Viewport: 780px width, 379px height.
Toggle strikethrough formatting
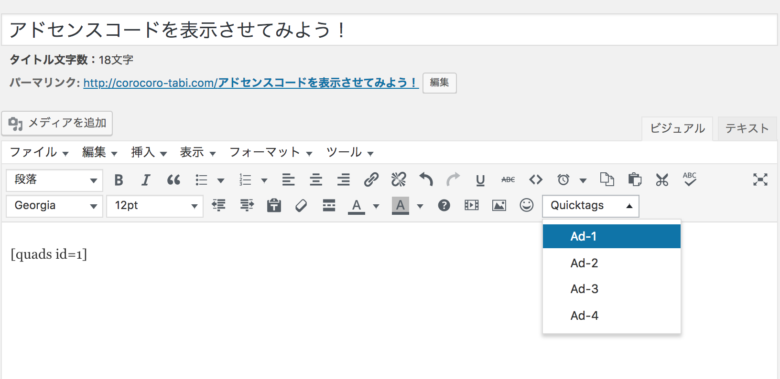(x=508, y=180)
